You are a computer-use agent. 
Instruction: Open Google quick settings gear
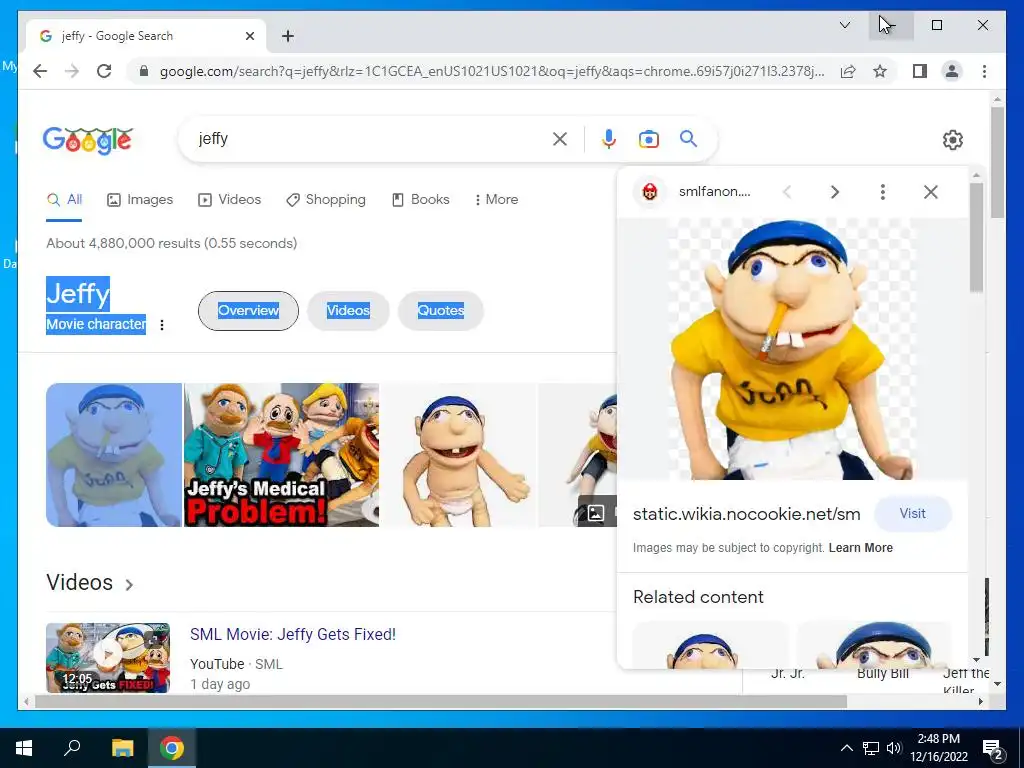click(953, 140)
